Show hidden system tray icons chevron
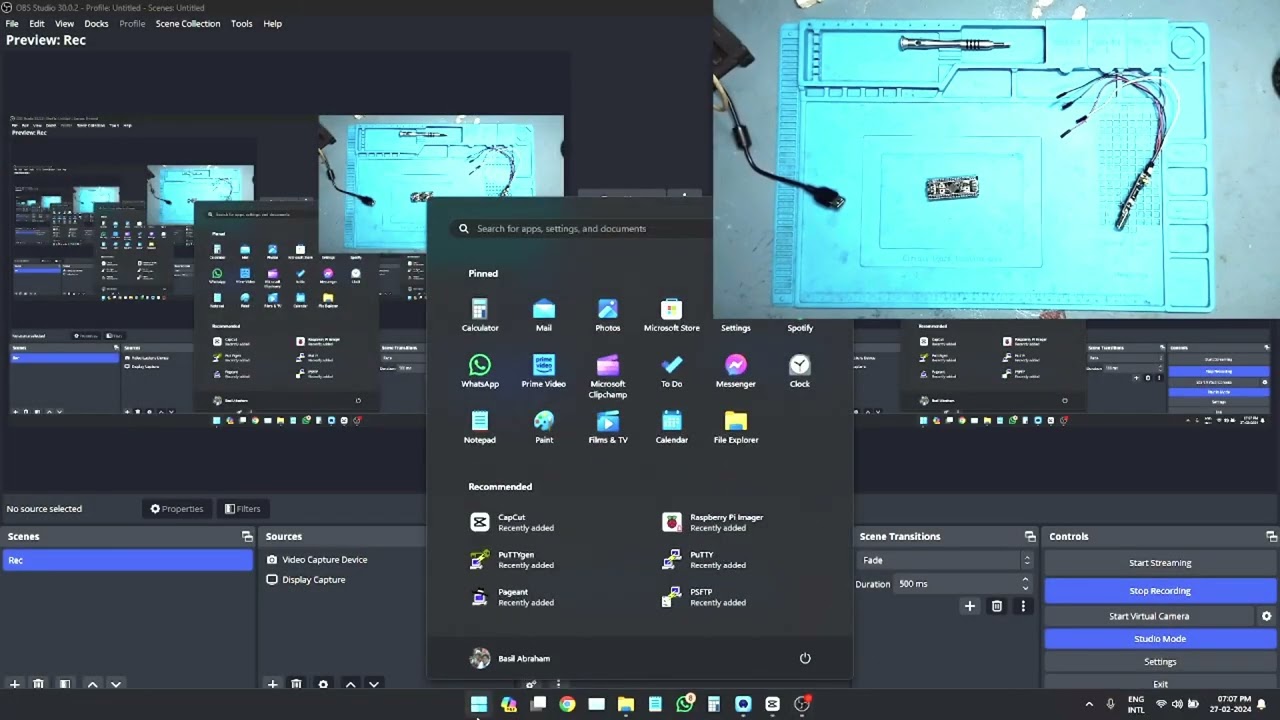Screen dimensions: 1280x720 click(x=1089, y=704)
